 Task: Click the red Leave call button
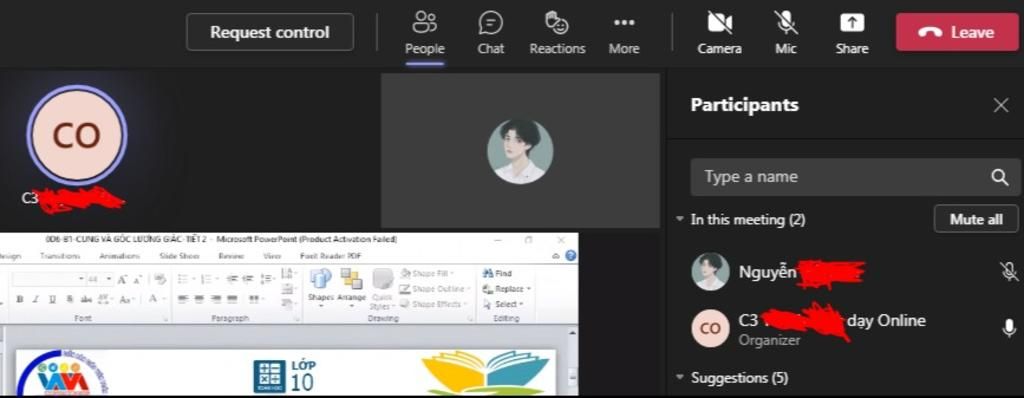957,32
